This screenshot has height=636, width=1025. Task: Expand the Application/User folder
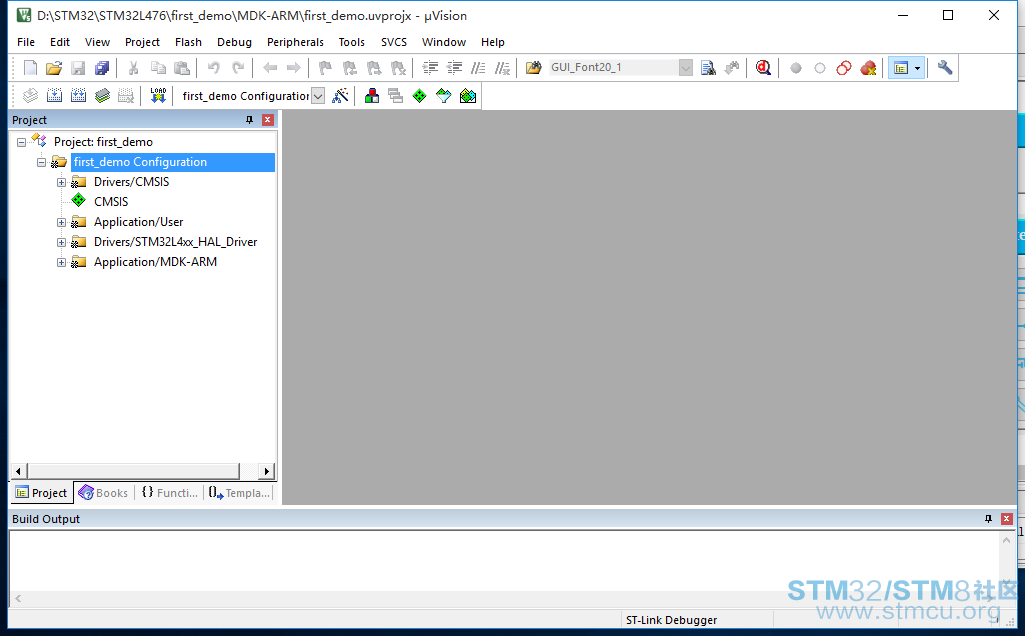(61, 222)
